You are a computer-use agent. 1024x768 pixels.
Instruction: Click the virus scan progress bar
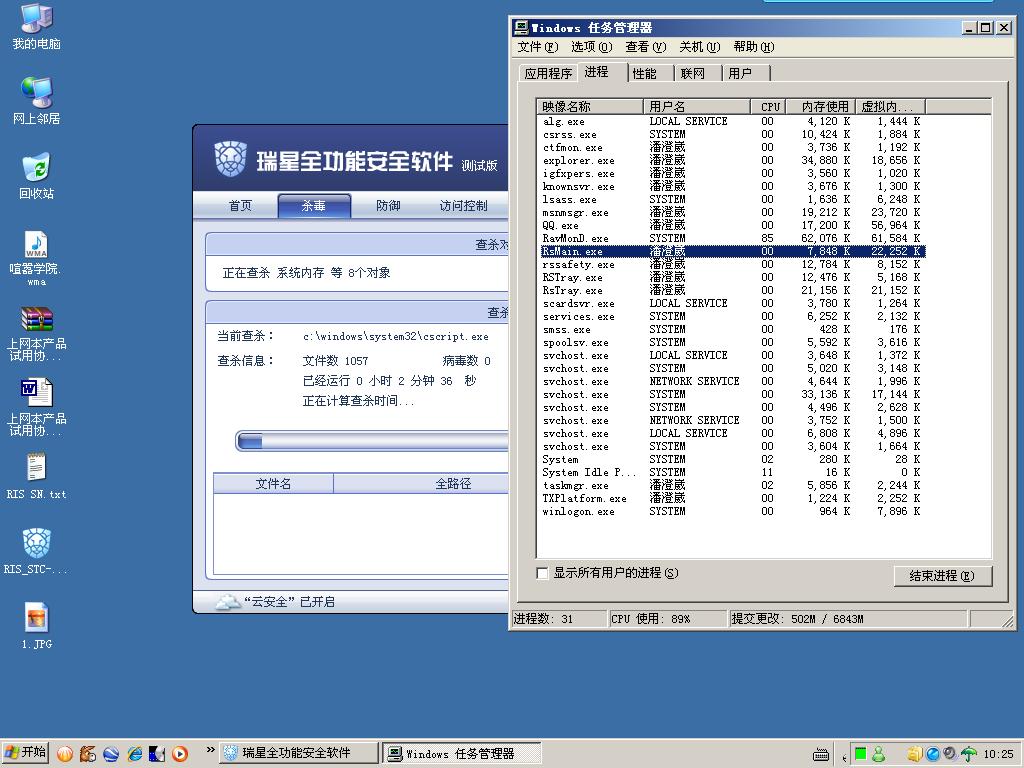coord(372,442)
